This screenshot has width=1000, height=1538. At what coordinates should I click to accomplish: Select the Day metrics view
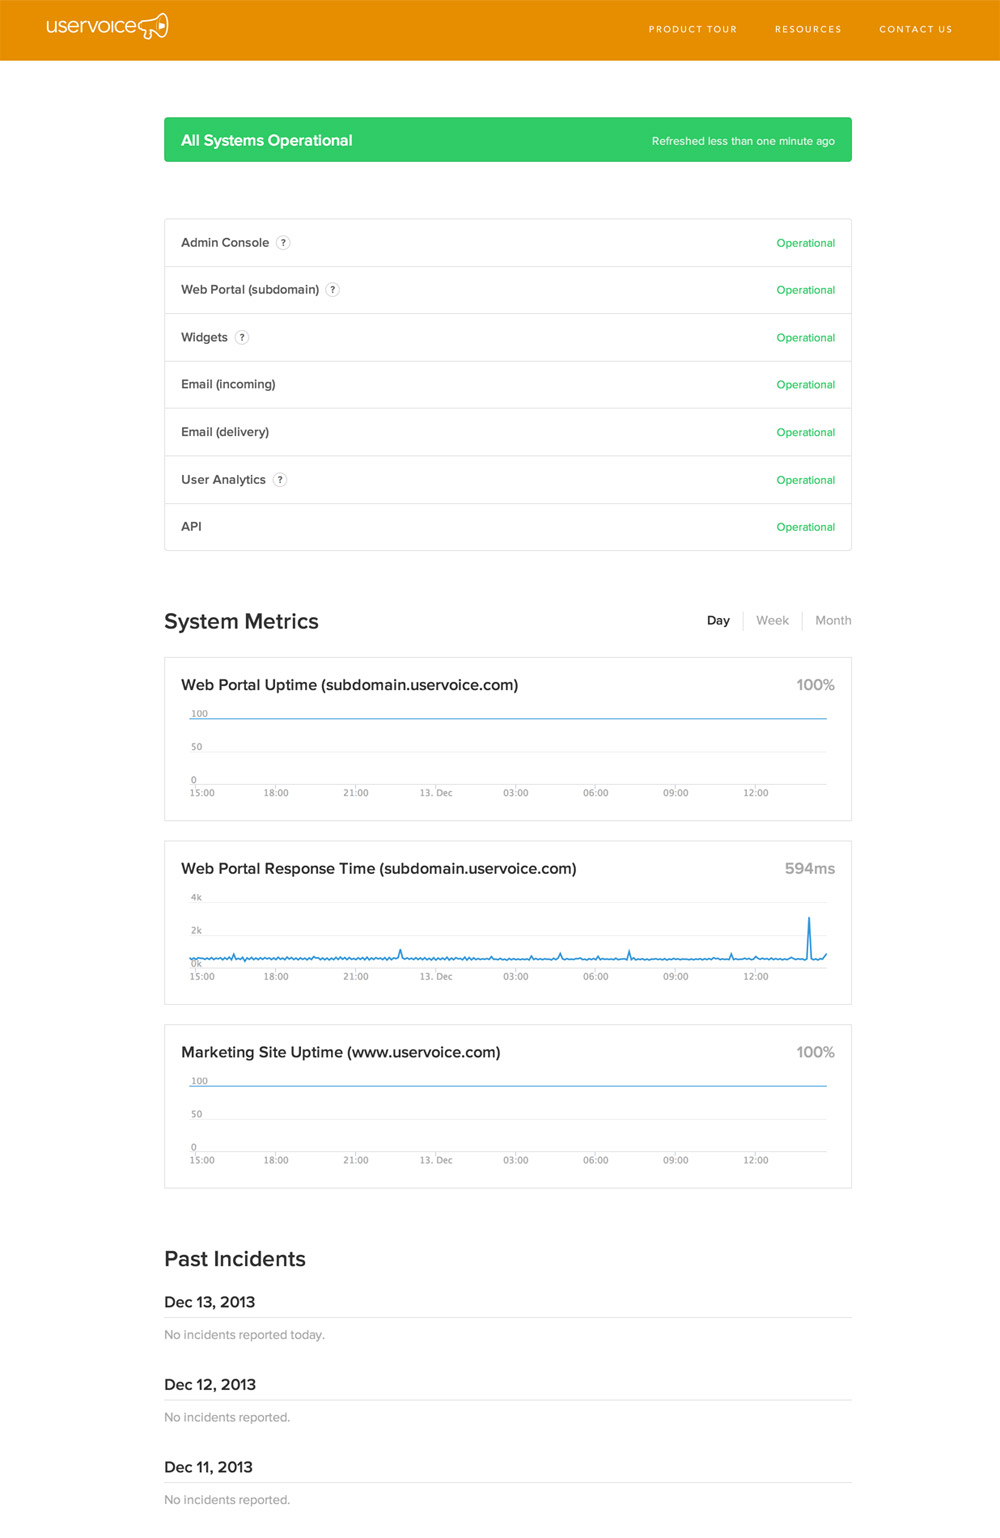pyautogui.click(x=718, y=620)
